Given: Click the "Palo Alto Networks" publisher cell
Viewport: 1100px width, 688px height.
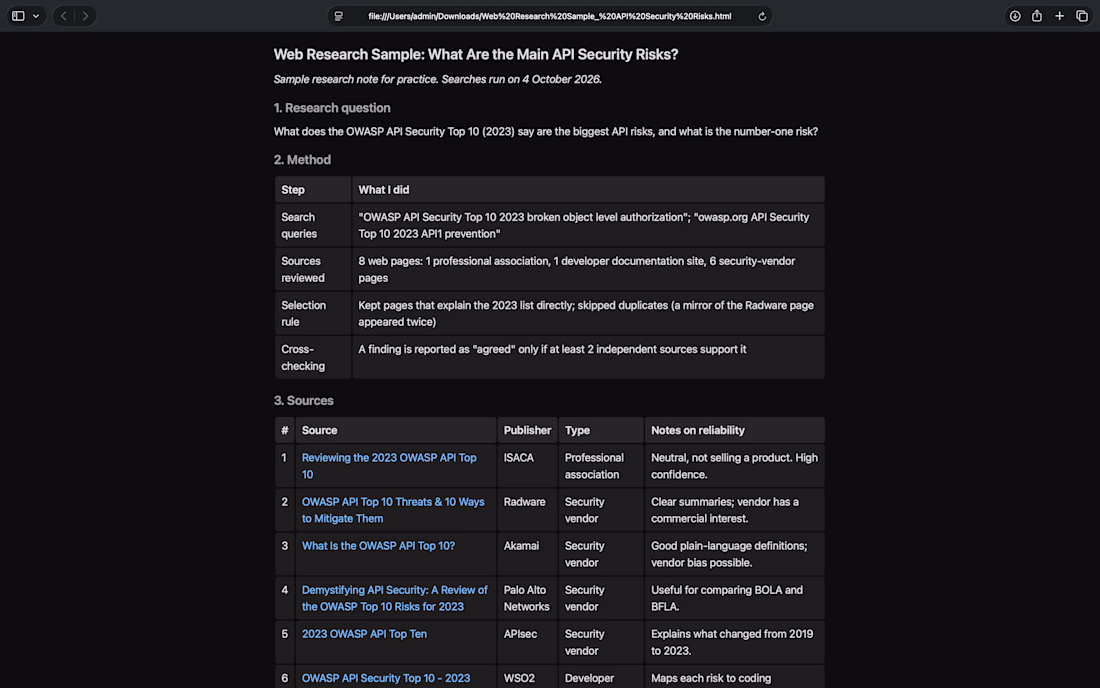Looking at the screenshot, I should point(528,598).
